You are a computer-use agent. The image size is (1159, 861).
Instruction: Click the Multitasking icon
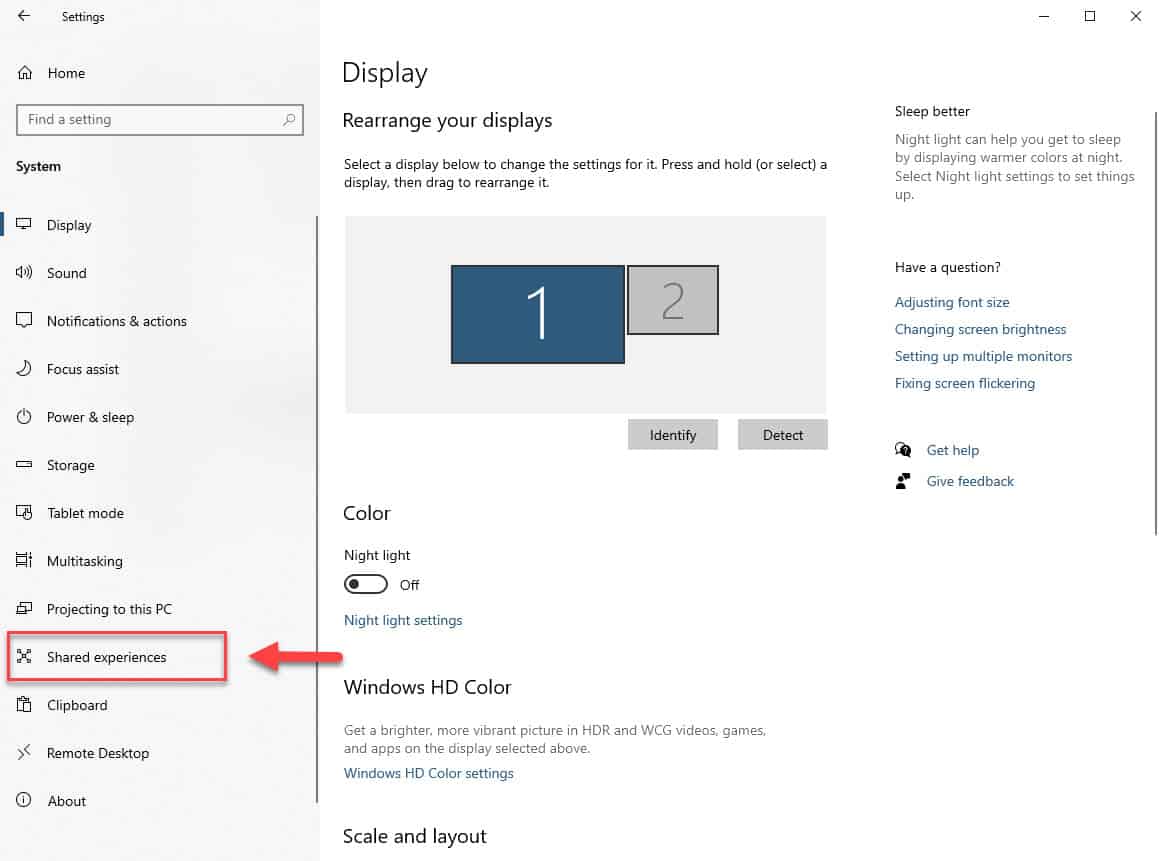pos(24,560)
